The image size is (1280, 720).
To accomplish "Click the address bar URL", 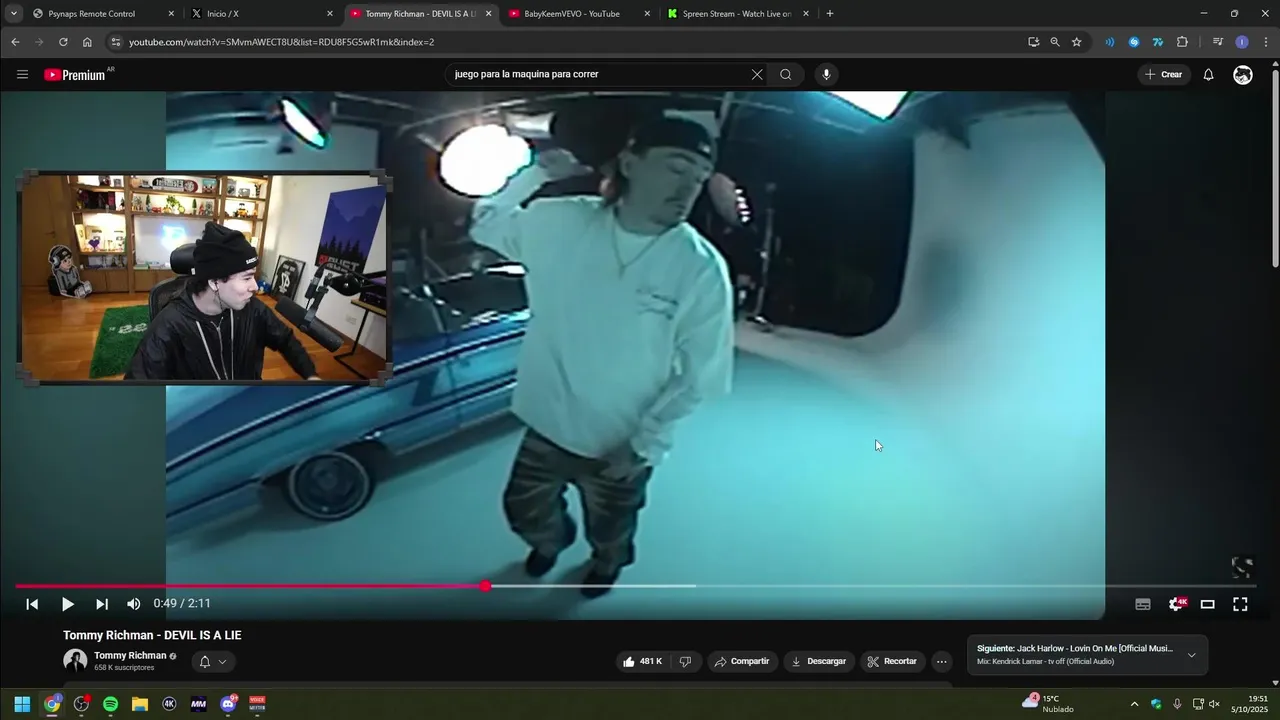I will tap(281, 42).
